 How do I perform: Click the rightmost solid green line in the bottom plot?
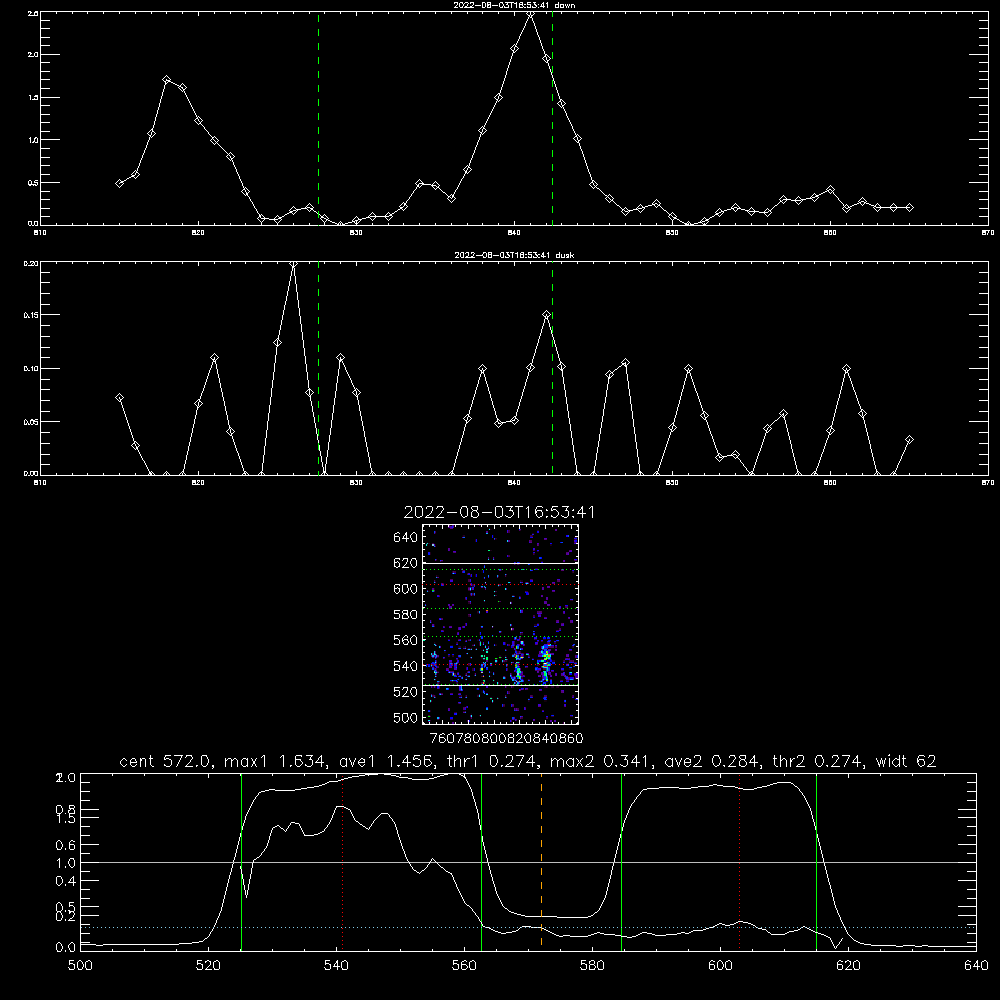click(x=816, y=861)
